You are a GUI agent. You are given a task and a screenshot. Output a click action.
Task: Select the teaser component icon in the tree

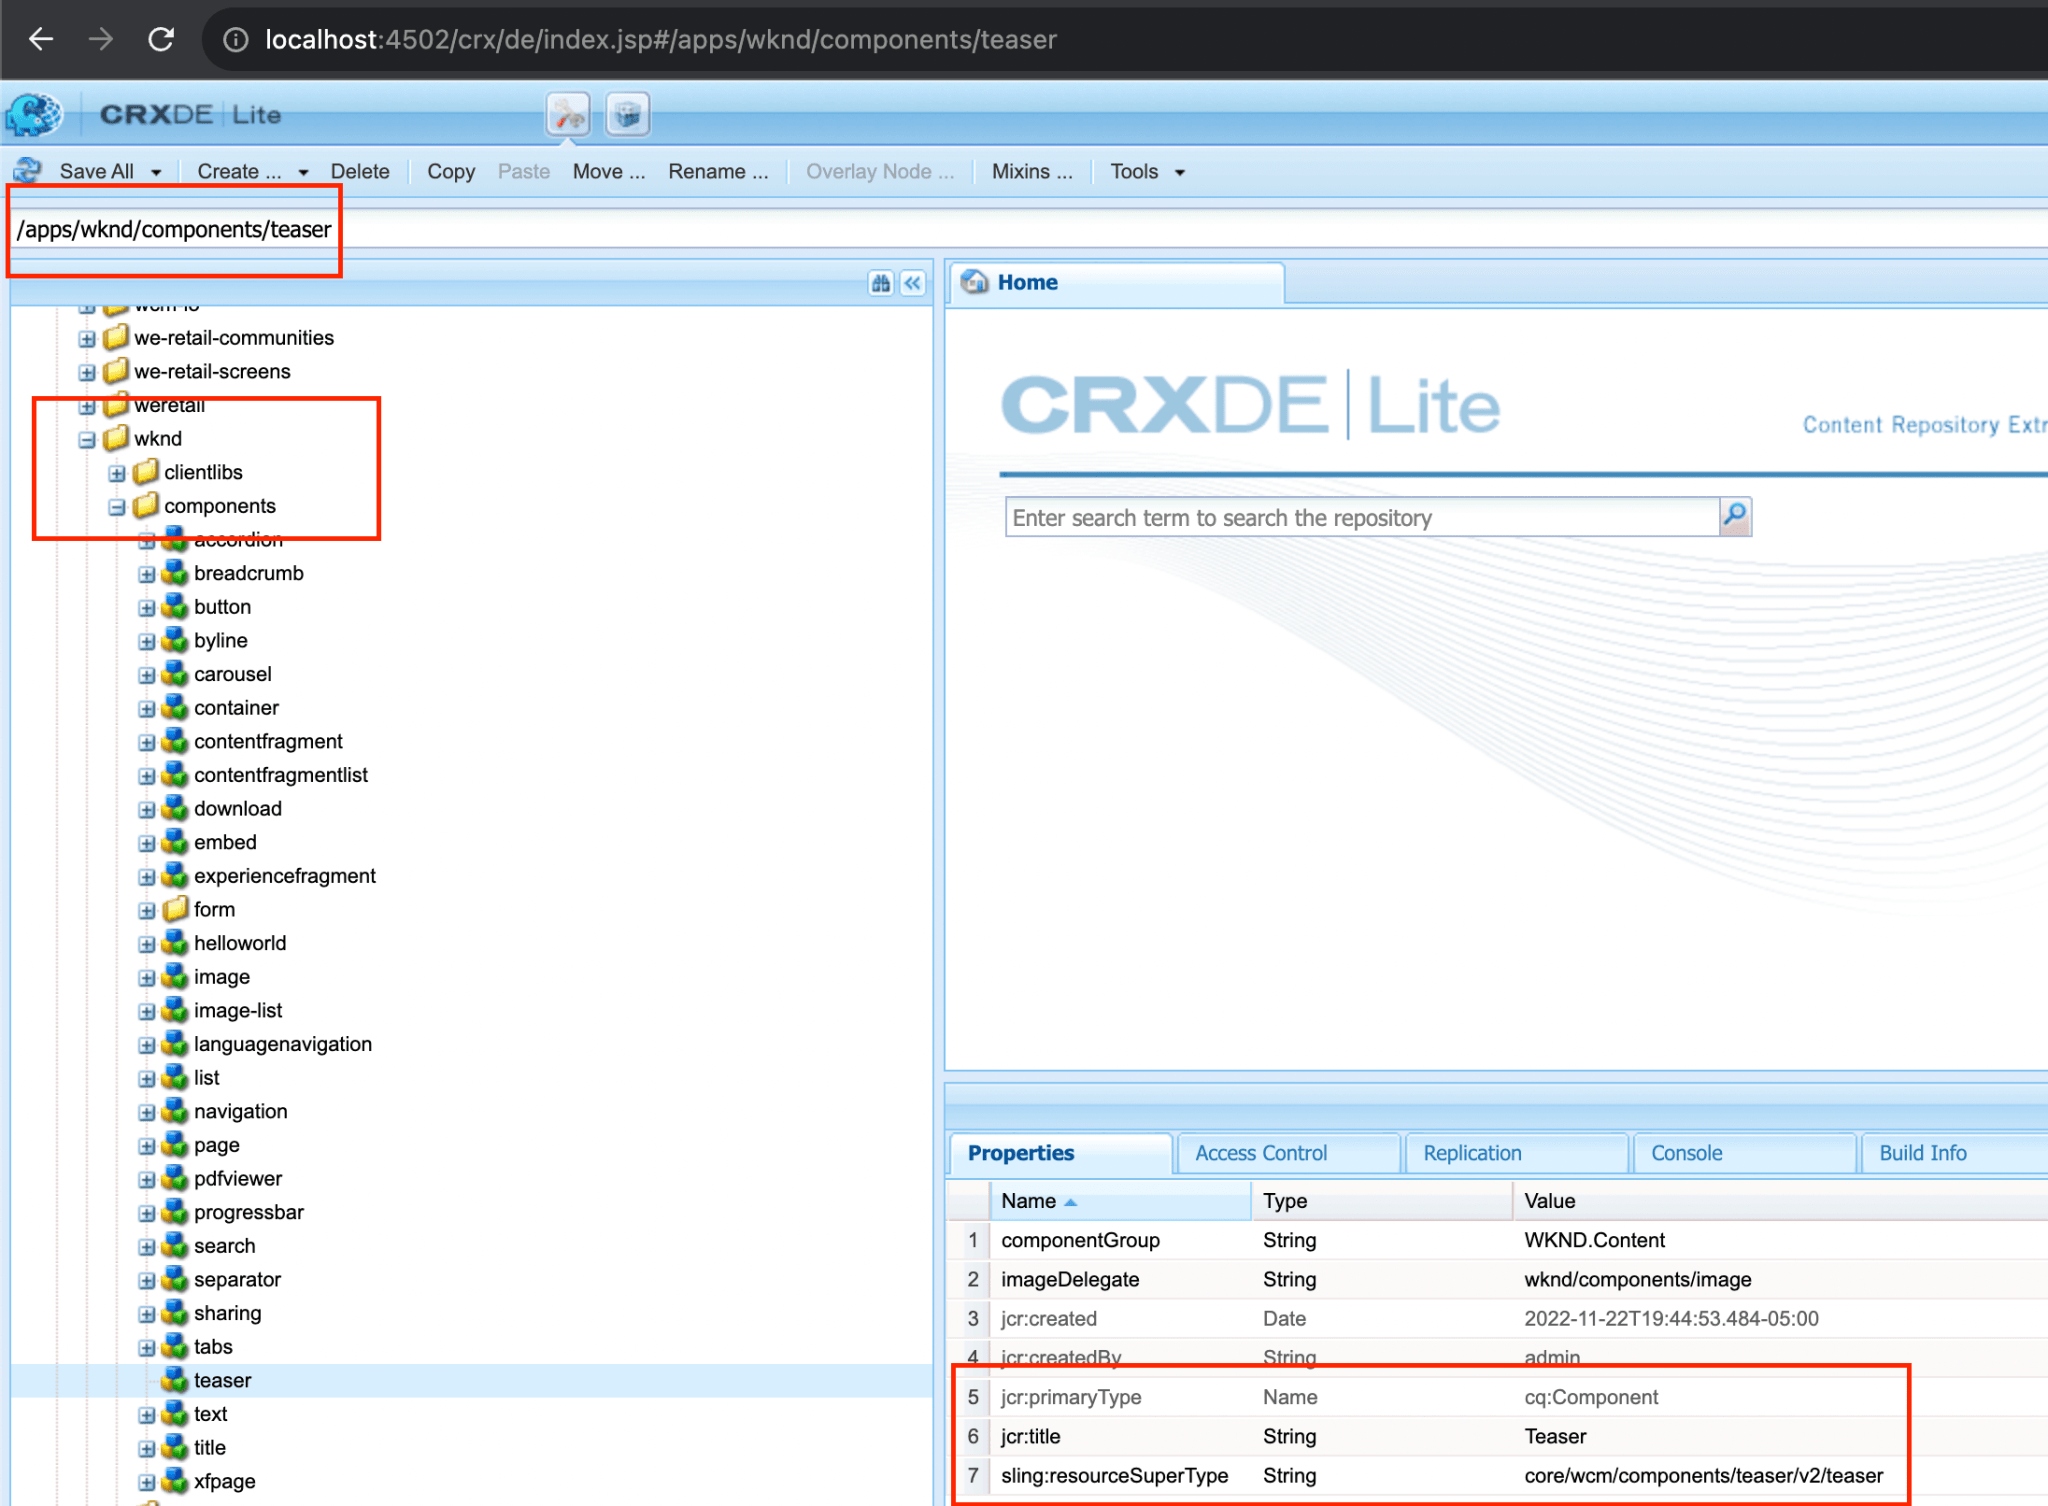click(x=174, y=1380)
